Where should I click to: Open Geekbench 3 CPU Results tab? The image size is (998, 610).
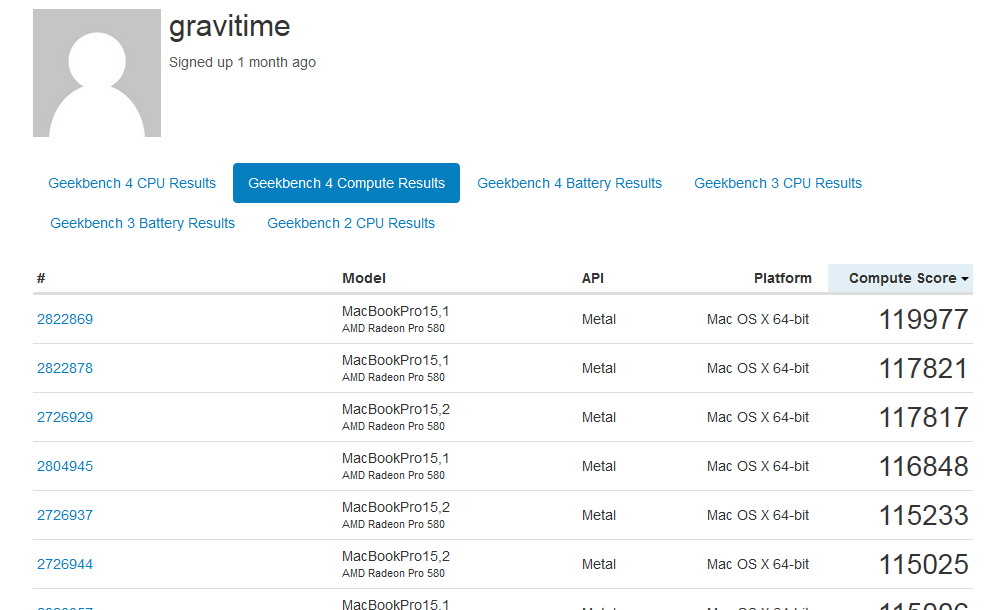[778, 183]
